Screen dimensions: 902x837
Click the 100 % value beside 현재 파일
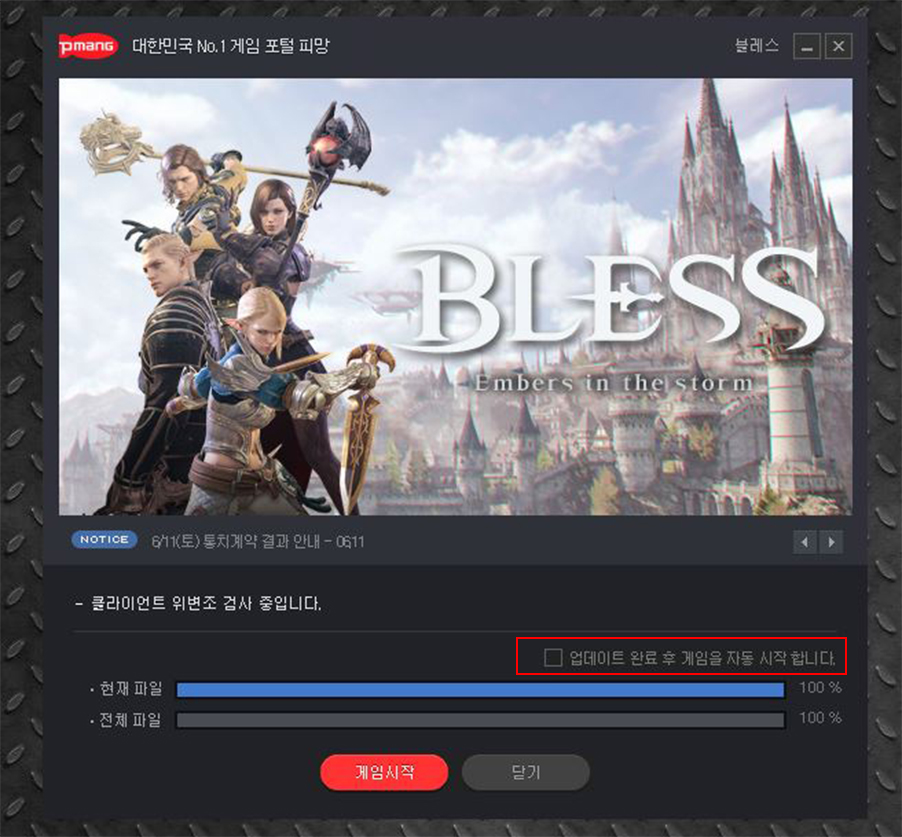click(820, 687)
